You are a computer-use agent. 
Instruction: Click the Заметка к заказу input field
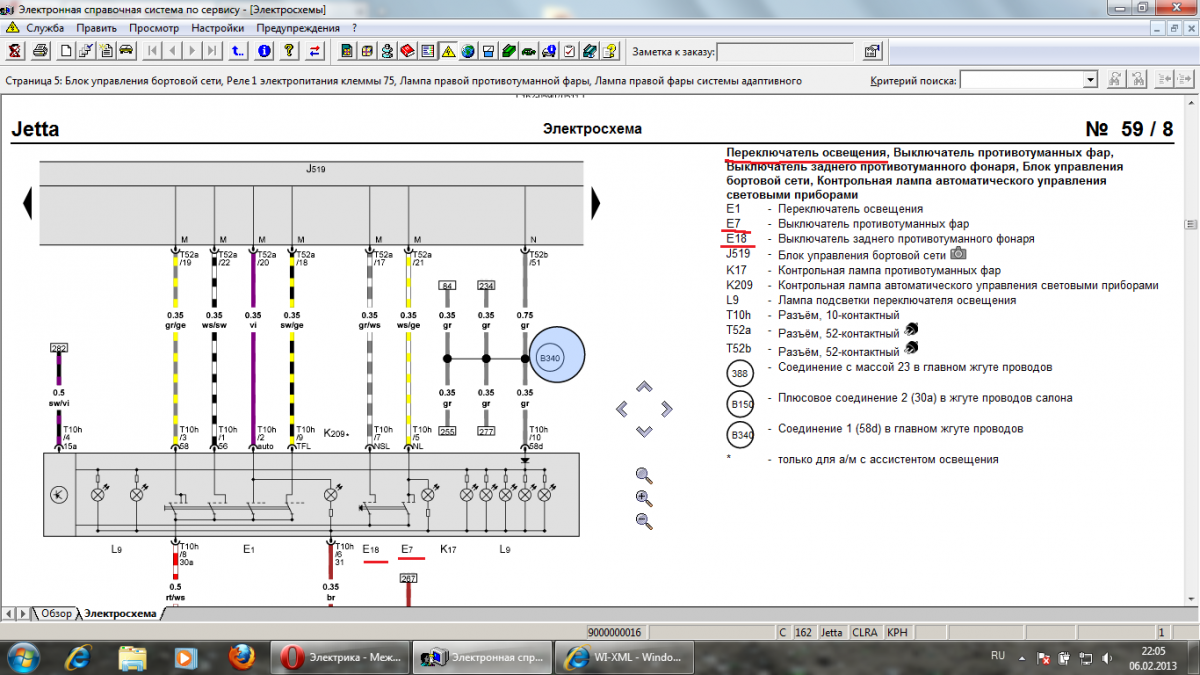(x=786, y=52)
